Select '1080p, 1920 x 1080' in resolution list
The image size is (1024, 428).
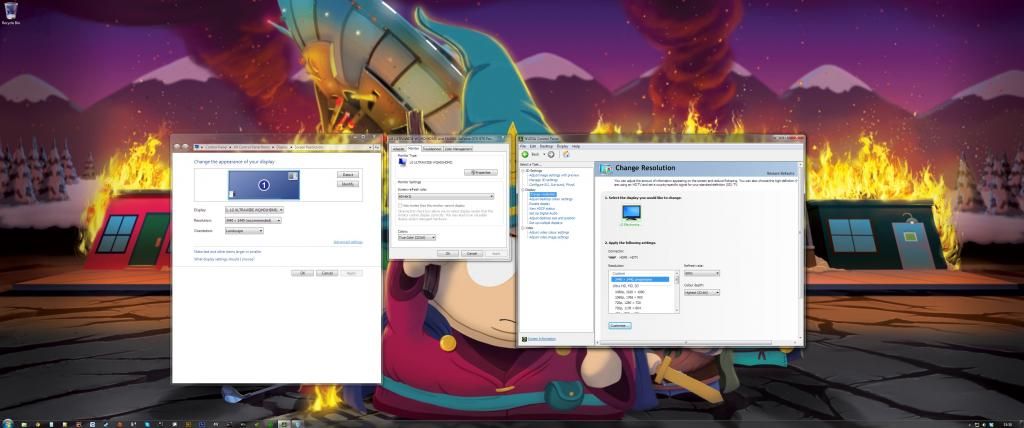[630, 292]
